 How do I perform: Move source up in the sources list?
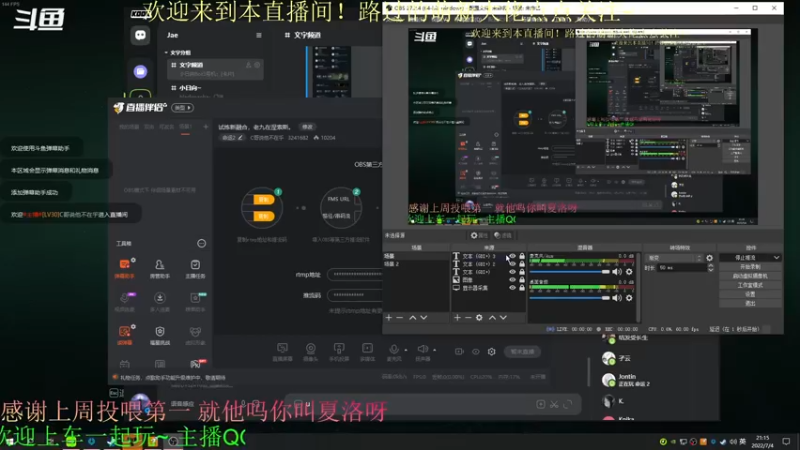click(492, 317)
